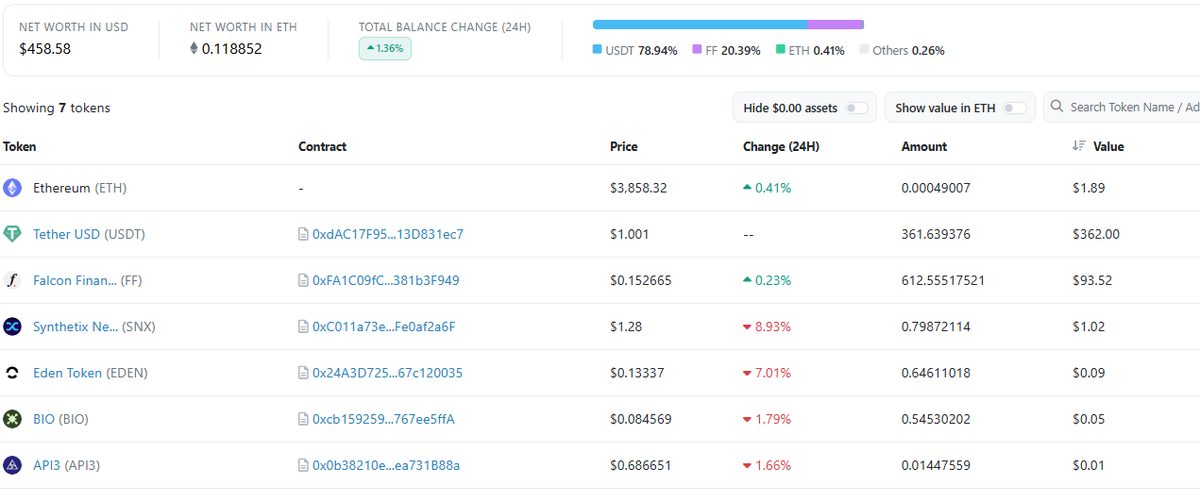The width and height of the screenshot is (1200, 502).
Task: Open Tether USD (USDT) token link
Action: tap(89, 234)
